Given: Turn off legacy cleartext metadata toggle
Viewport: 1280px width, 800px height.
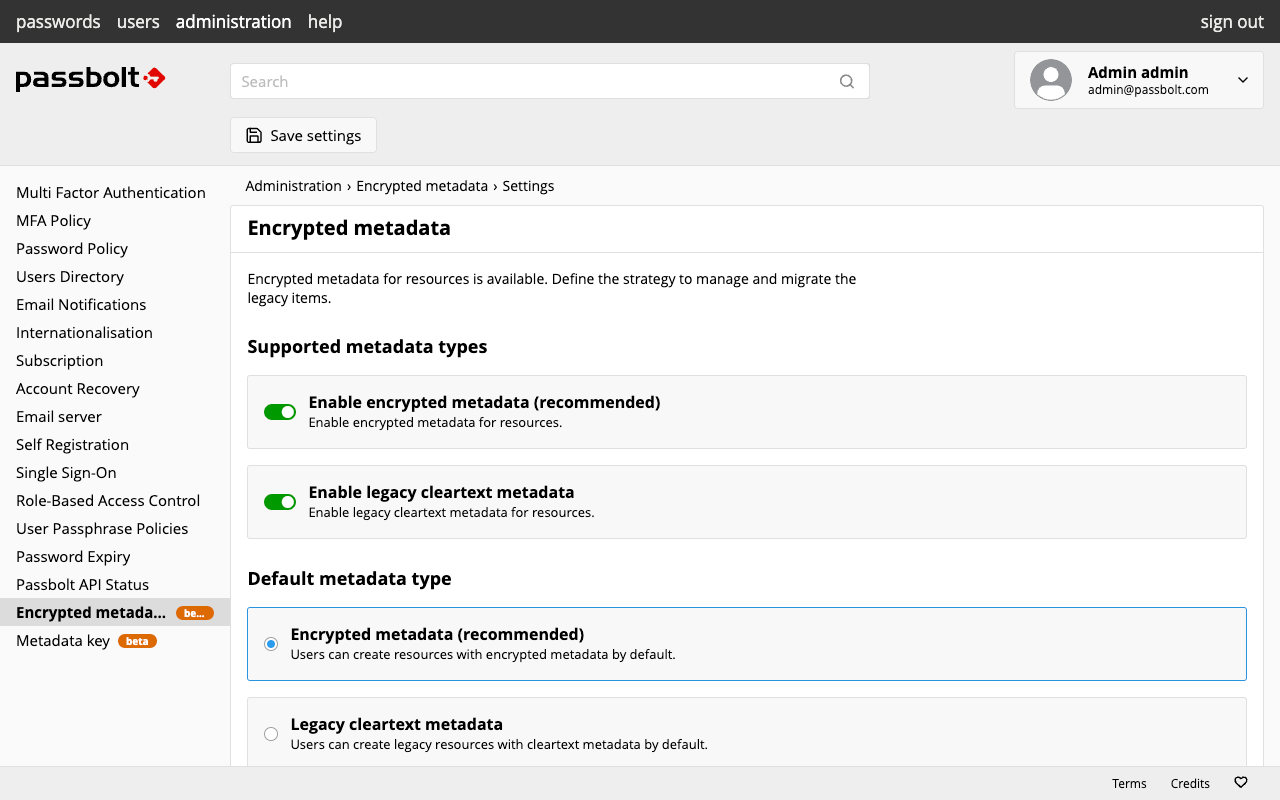Looking at the screenshot, I should (280, 502).
